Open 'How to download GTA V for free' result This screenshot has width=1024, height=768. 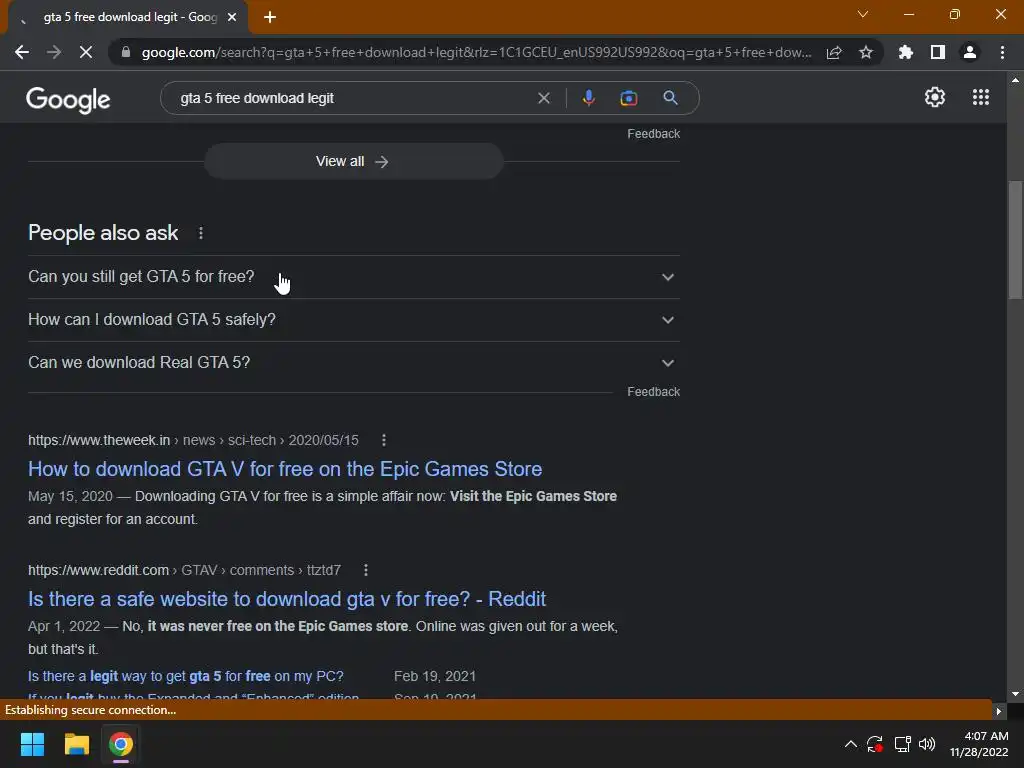point(285,469)
